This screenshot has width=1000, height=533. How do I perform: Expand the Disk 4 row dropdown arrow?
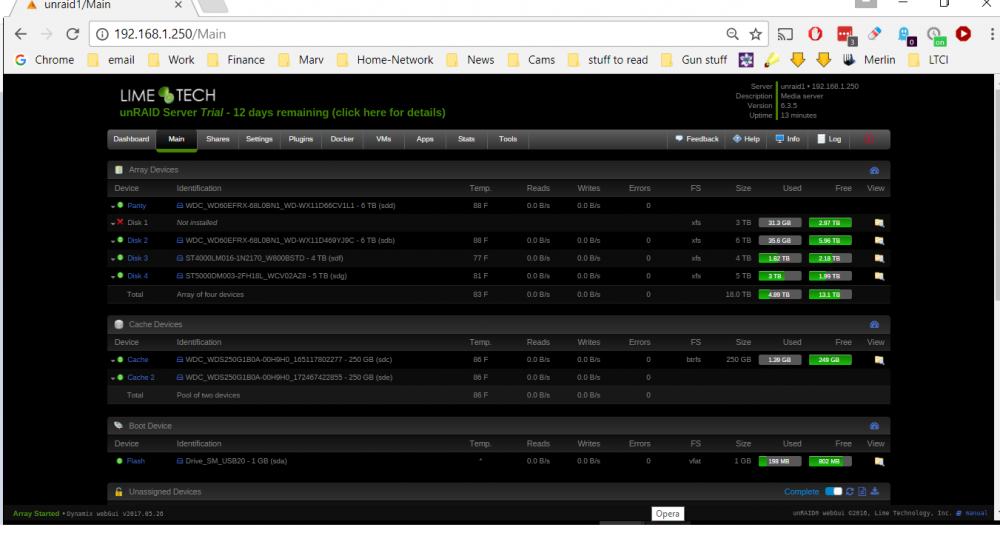coord(113,277)
